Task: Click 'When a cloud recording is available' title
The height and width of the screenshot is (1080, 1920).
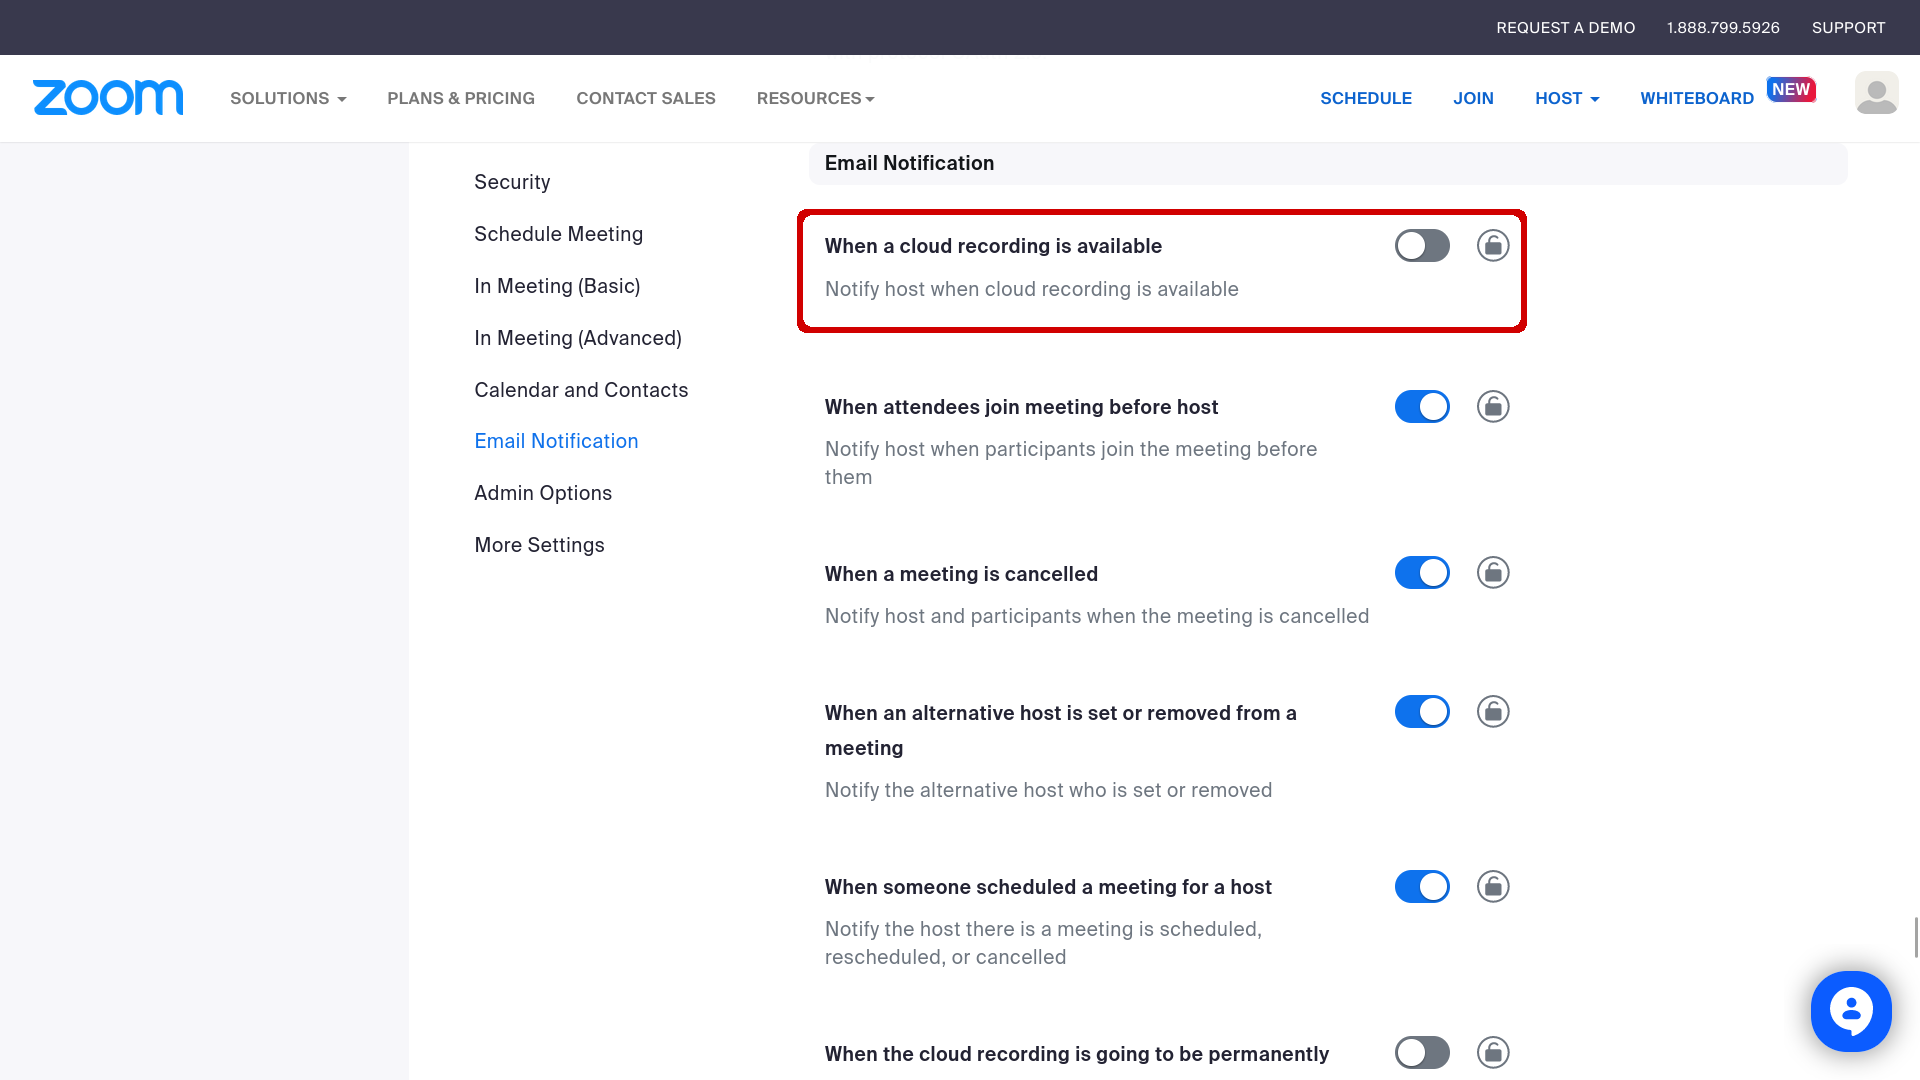Action: (x=993, y=246)
